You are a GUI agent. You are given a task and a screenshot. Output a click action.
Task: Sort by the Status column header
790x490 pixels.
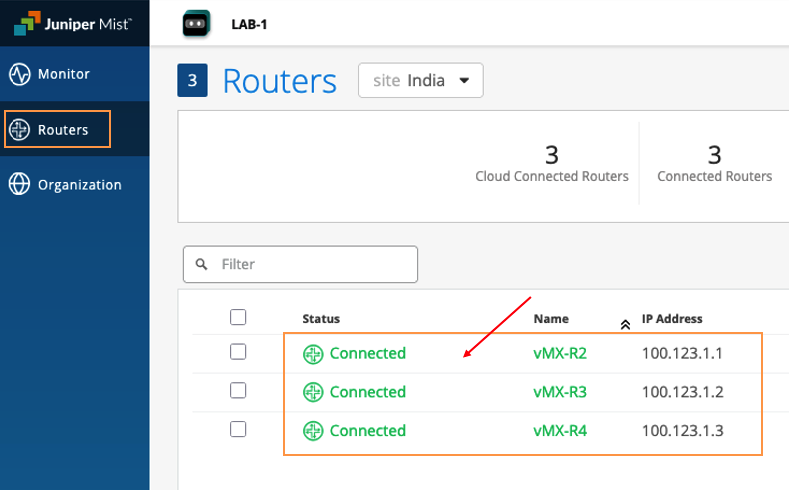321,319
